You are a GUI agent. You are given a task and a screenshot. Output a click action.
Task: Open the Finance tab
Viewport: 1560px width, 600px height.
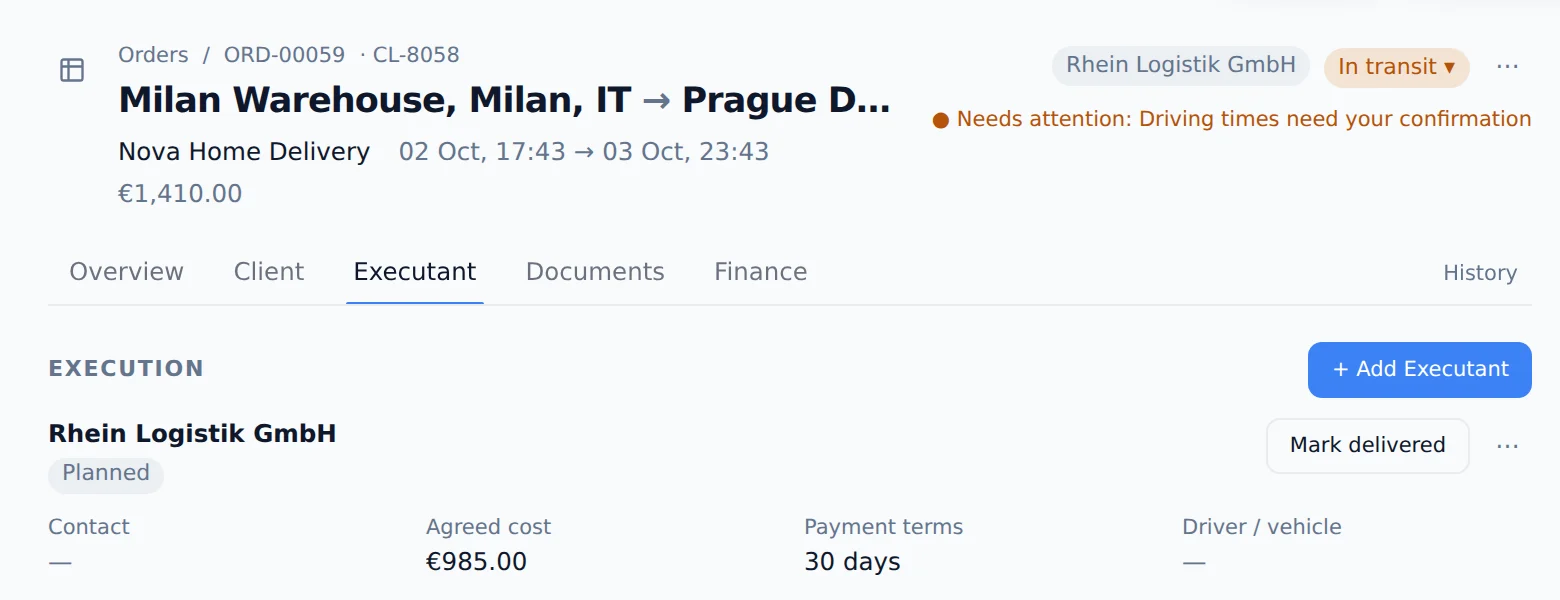pos(760,272)
